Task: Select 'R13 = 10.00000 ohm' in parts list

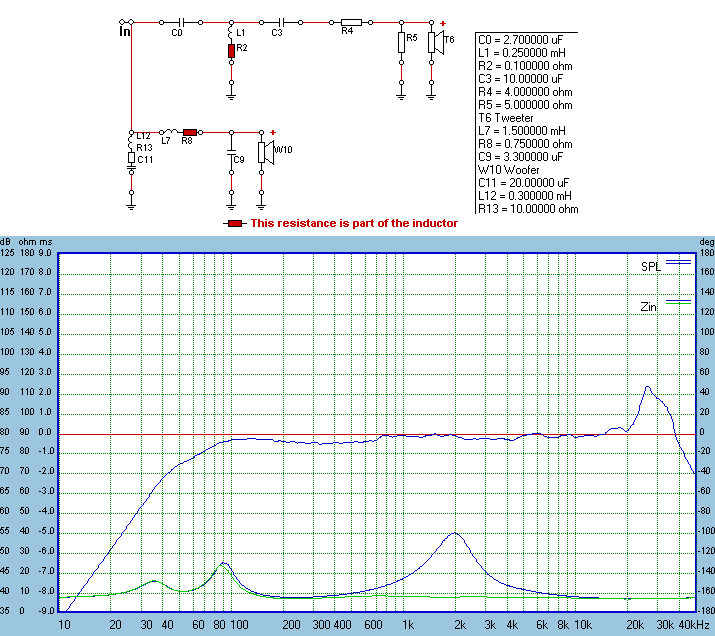Action: pos(529,209)
